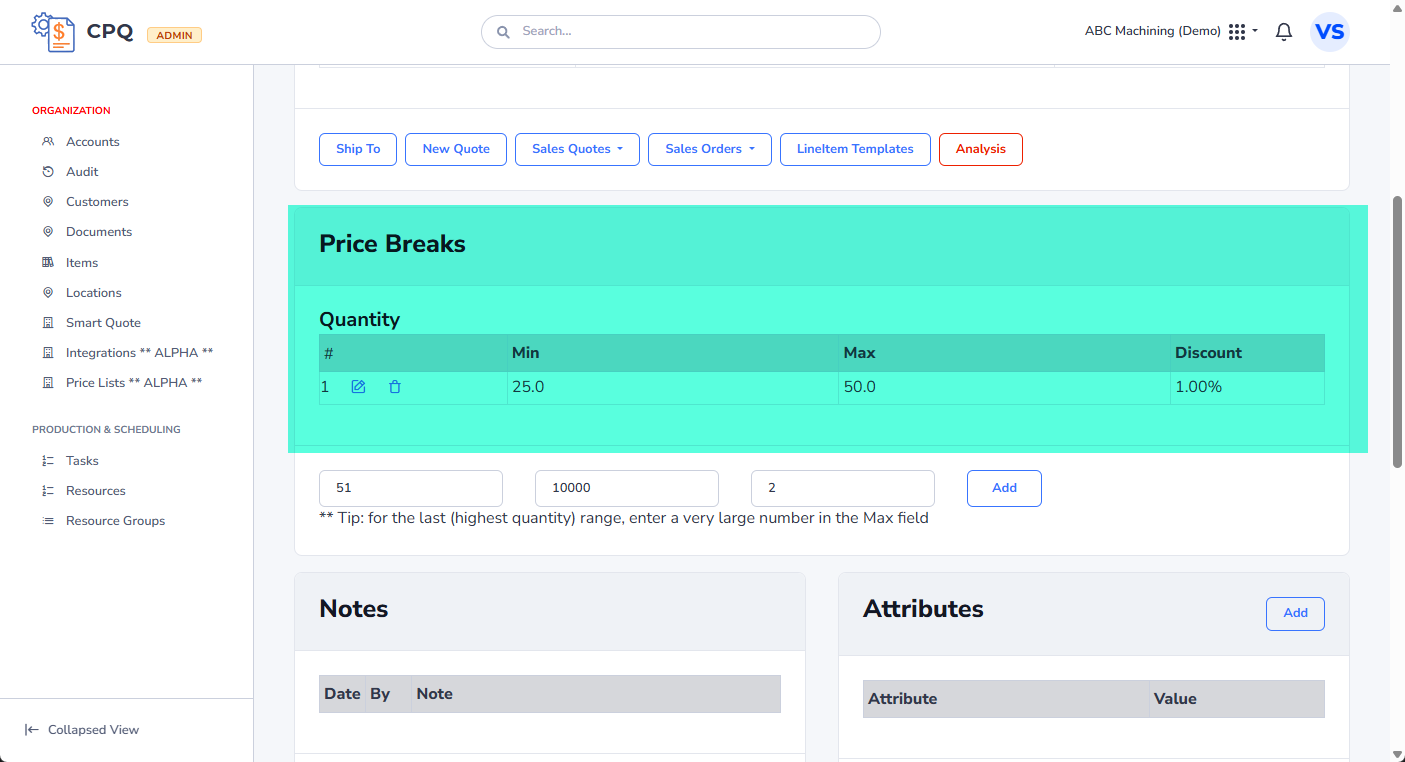Click the Resource Groups sidebar icon
Screen dimensions: 1405x762
click(x=48, y=521)
